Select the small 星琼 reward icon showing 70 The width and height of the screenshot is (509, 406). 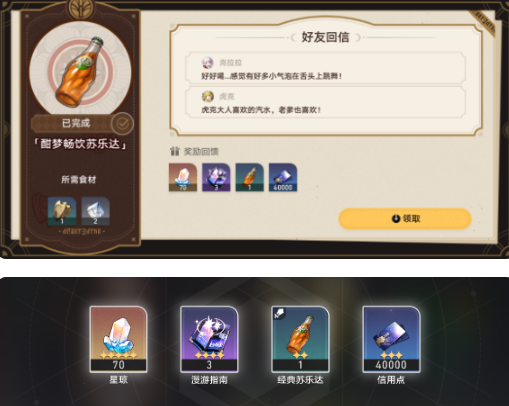(x=183, y=177)
